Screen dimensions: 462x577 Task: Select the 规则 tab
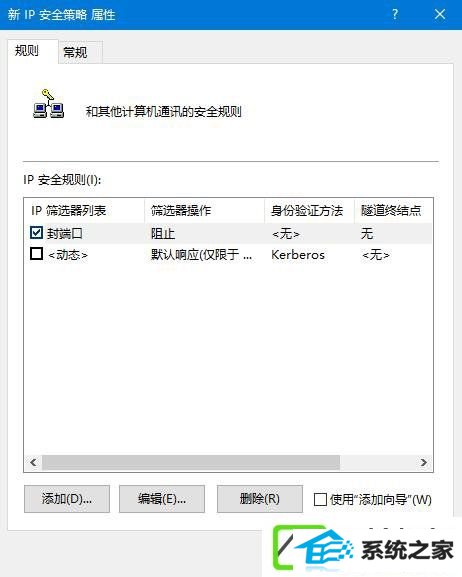pyautogui.click(x=27, y=51)
